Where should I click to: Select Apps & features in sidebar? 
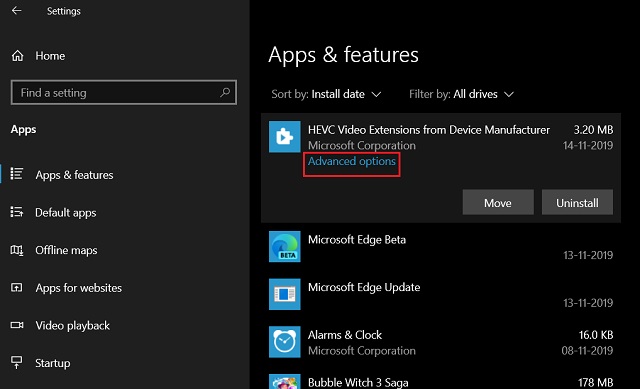coord(74,175)
